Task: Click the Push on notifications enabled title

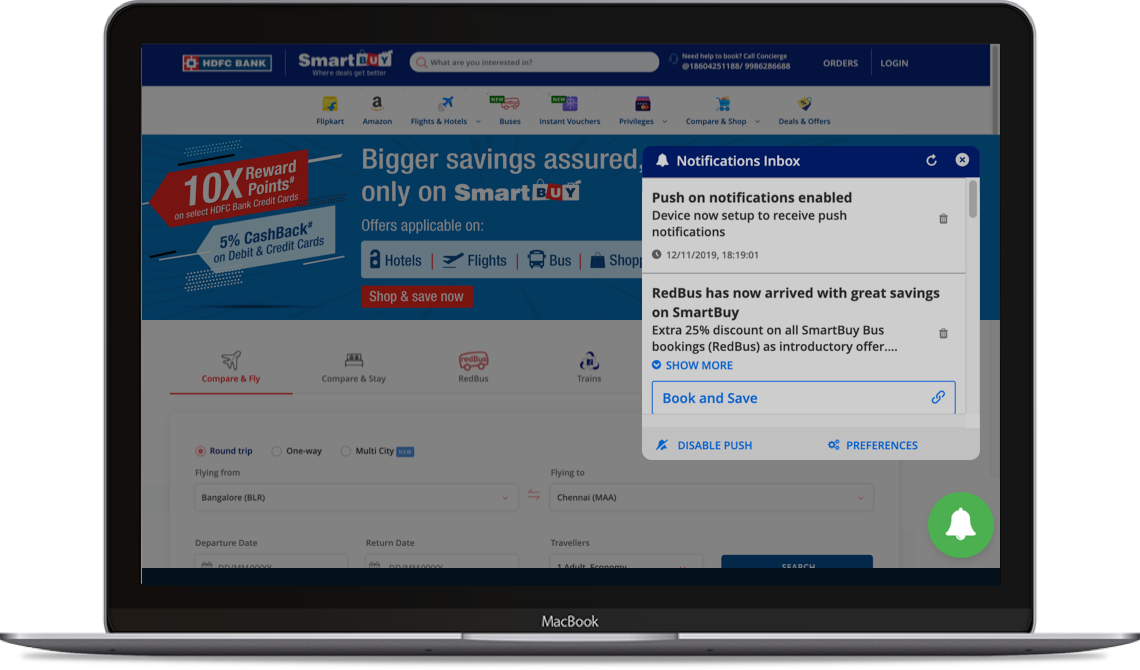Action: point(752,198)
